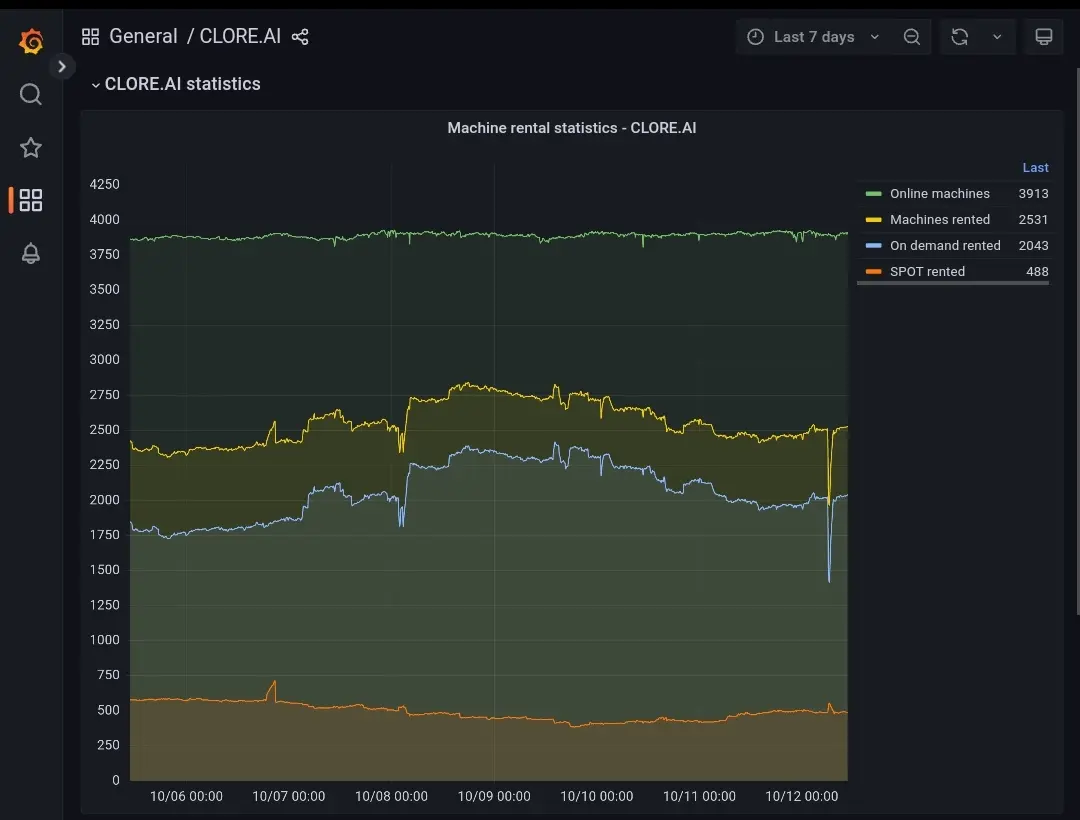
Task: Click the 2043 On demand rented value
Action: coord(1033,246)
